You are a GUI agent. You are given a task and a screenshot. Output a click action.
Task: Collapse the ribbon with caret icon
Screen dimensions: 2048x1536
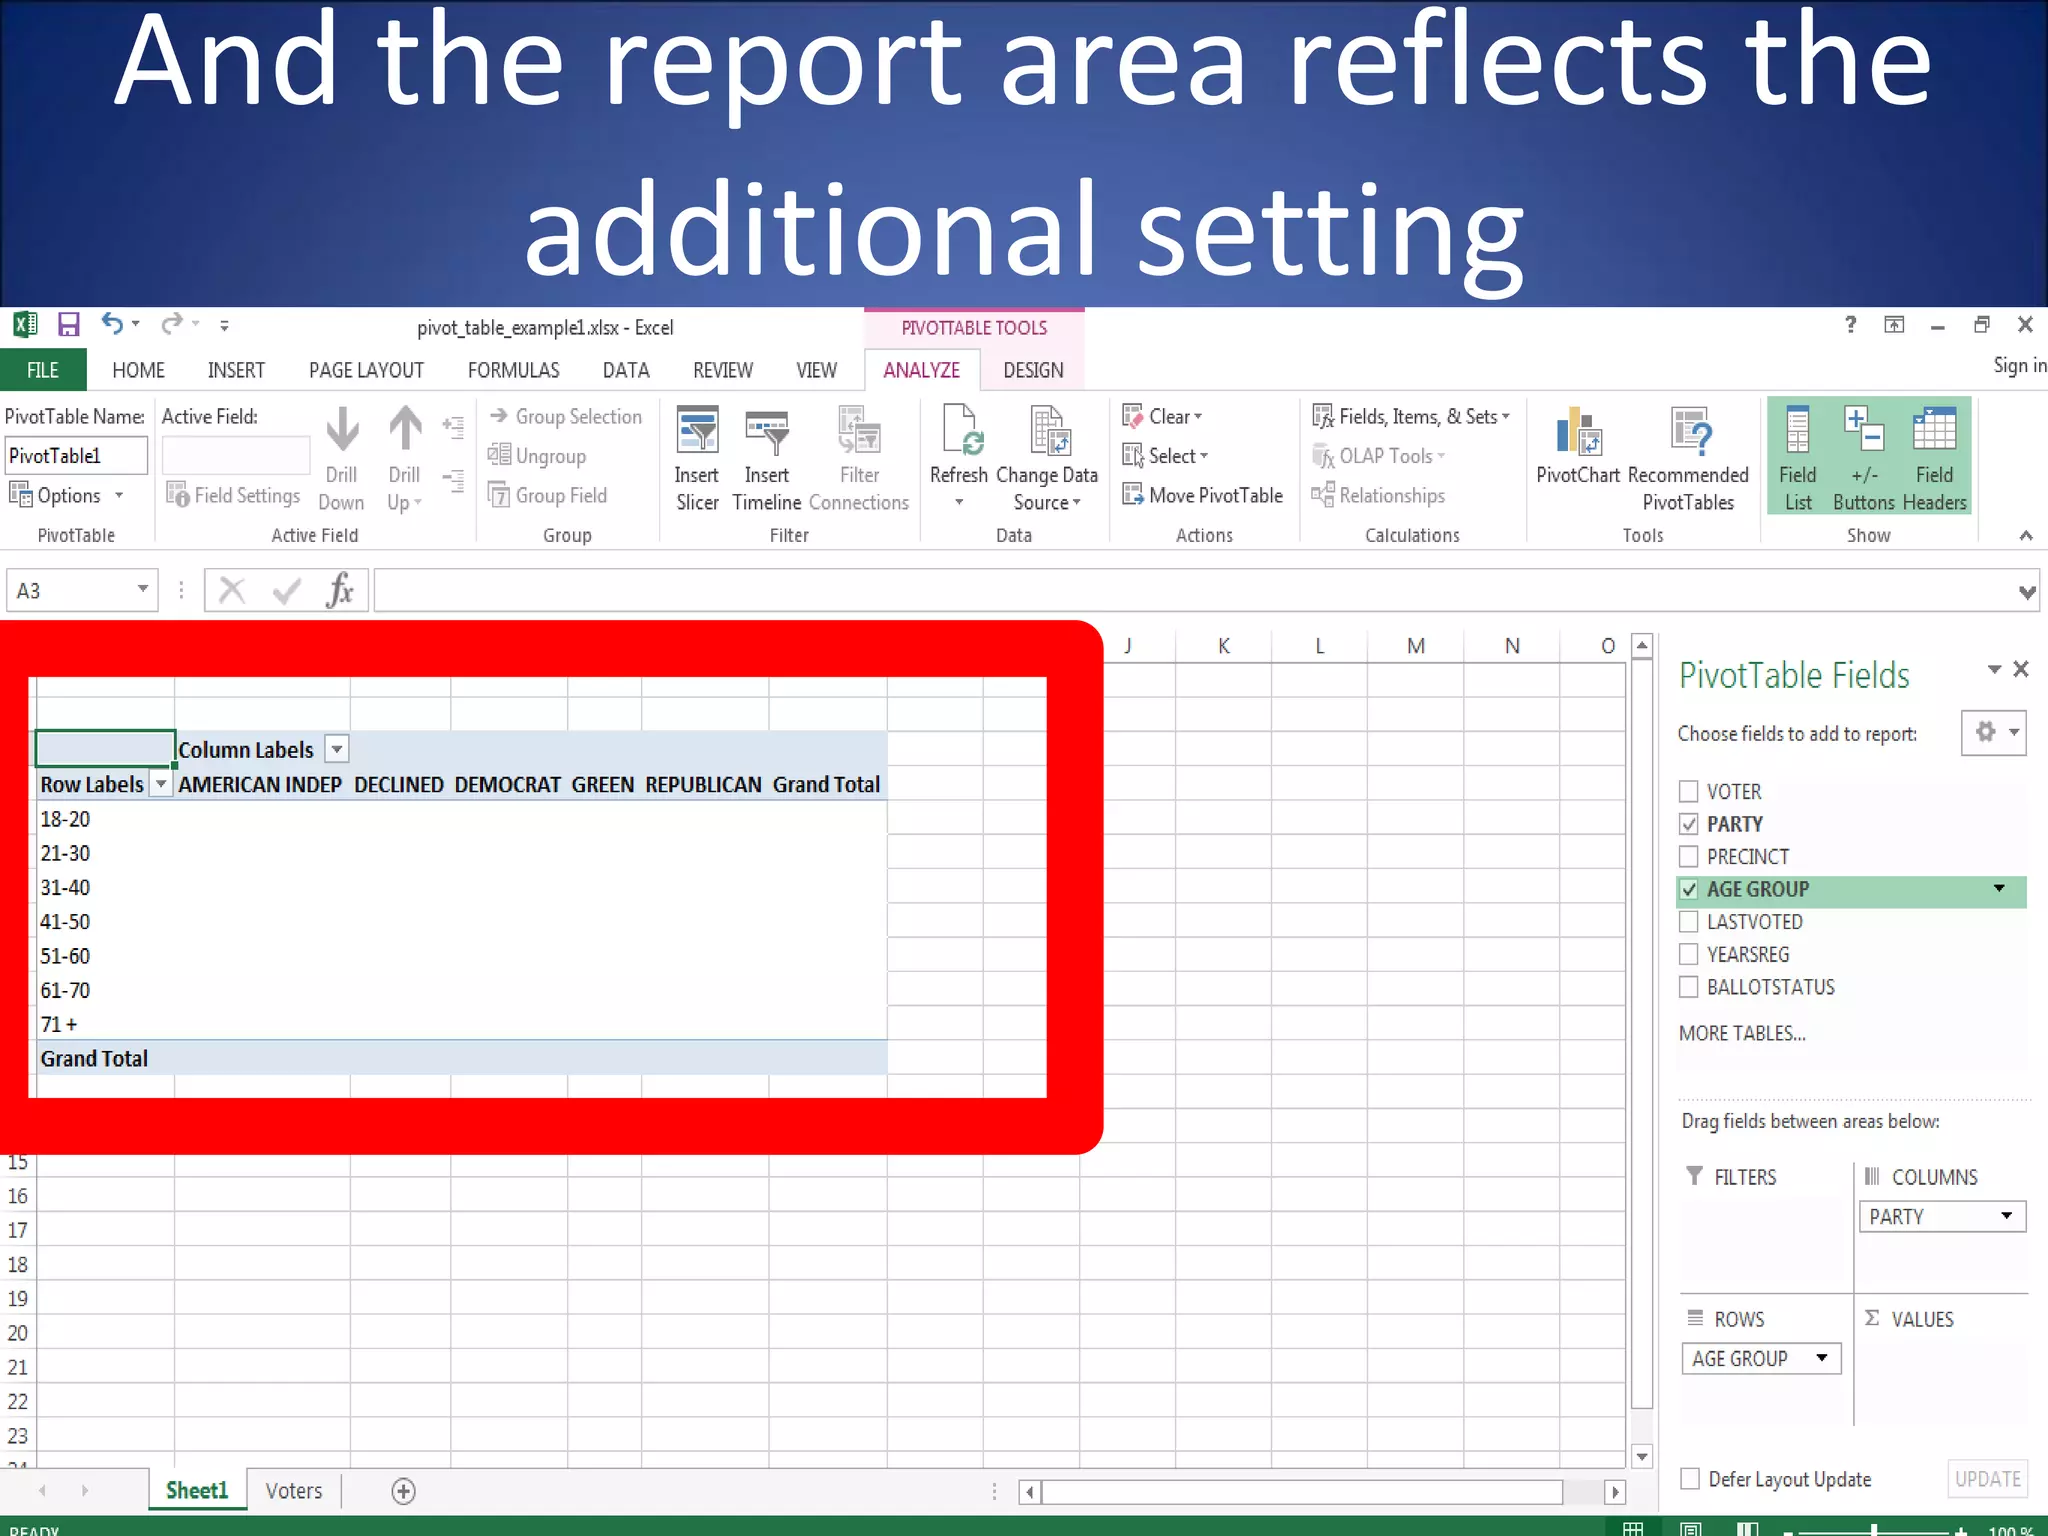[2026, 536]
